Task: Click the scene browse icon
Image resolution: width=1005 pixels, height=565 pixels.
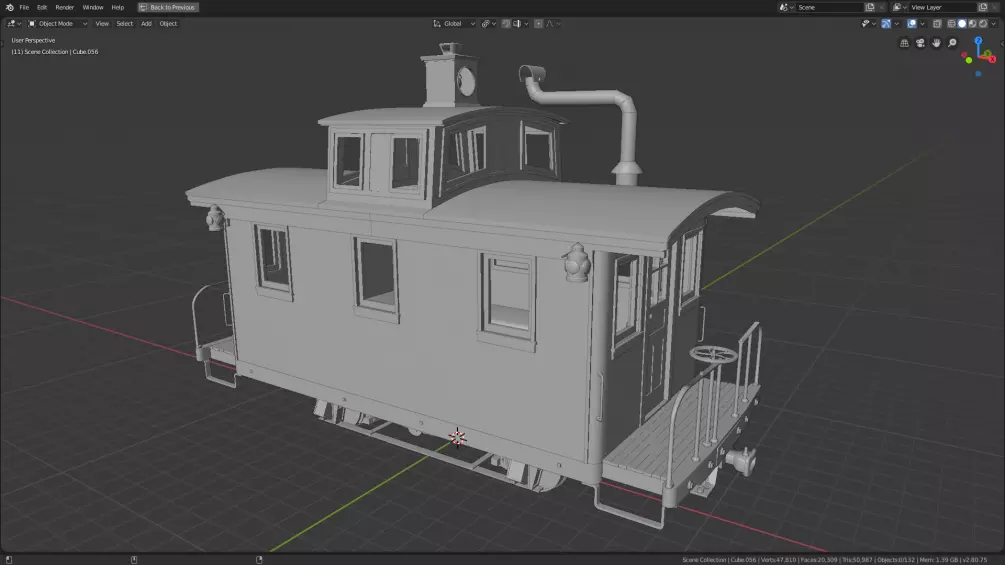Action: pos(786,7)
